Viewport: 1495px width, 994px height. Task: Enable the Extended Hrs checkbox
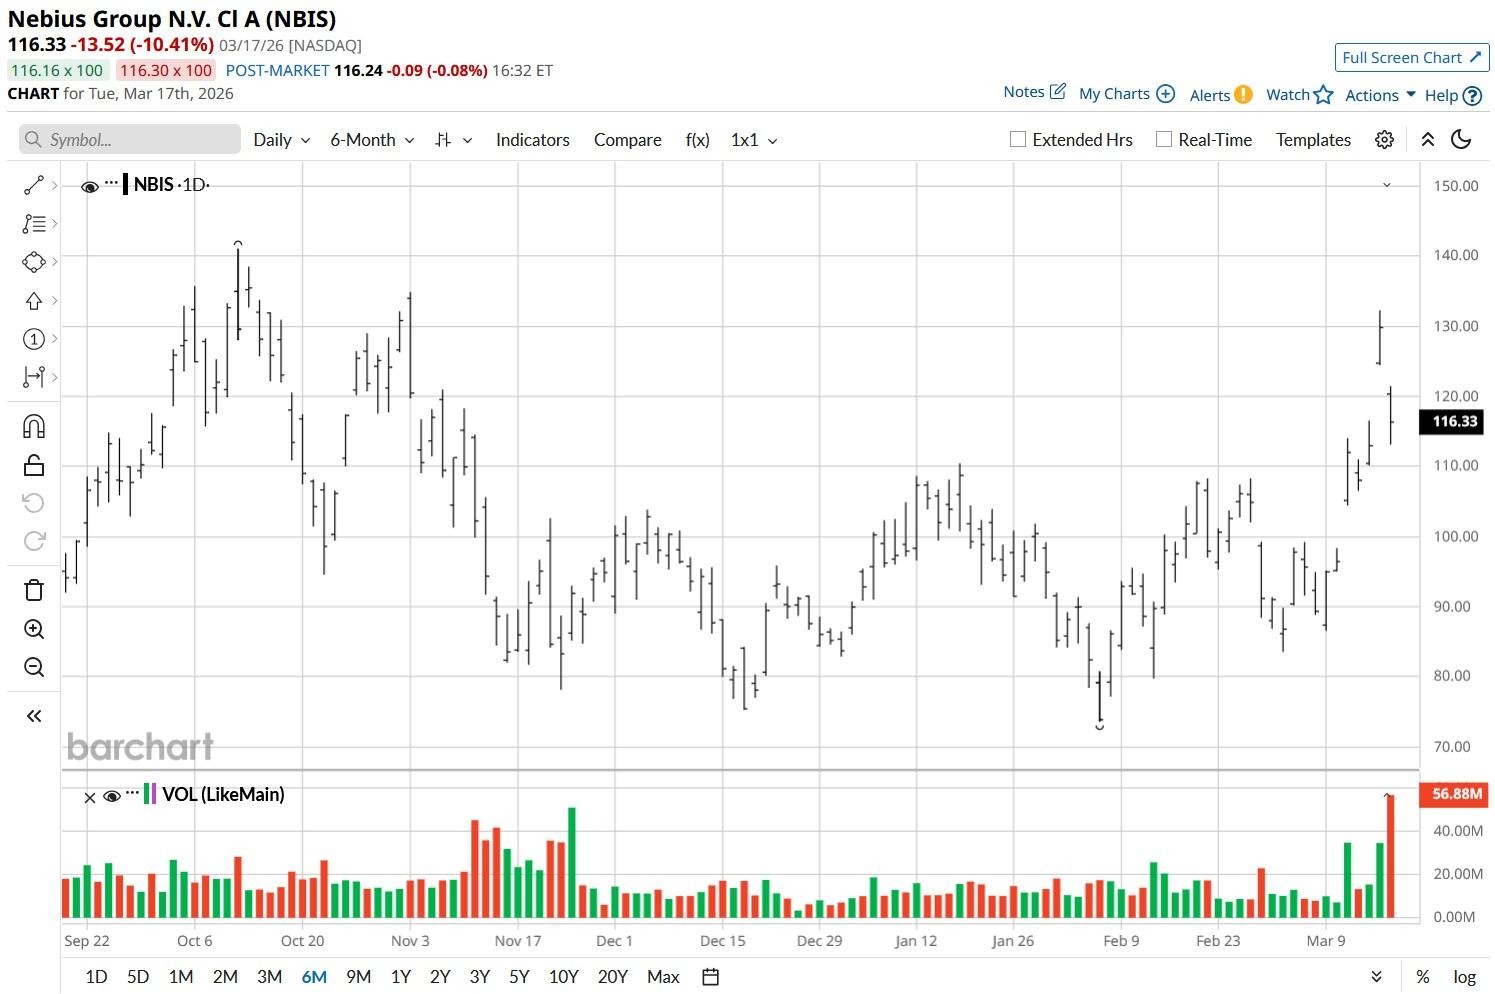[x=1018, y=140]
